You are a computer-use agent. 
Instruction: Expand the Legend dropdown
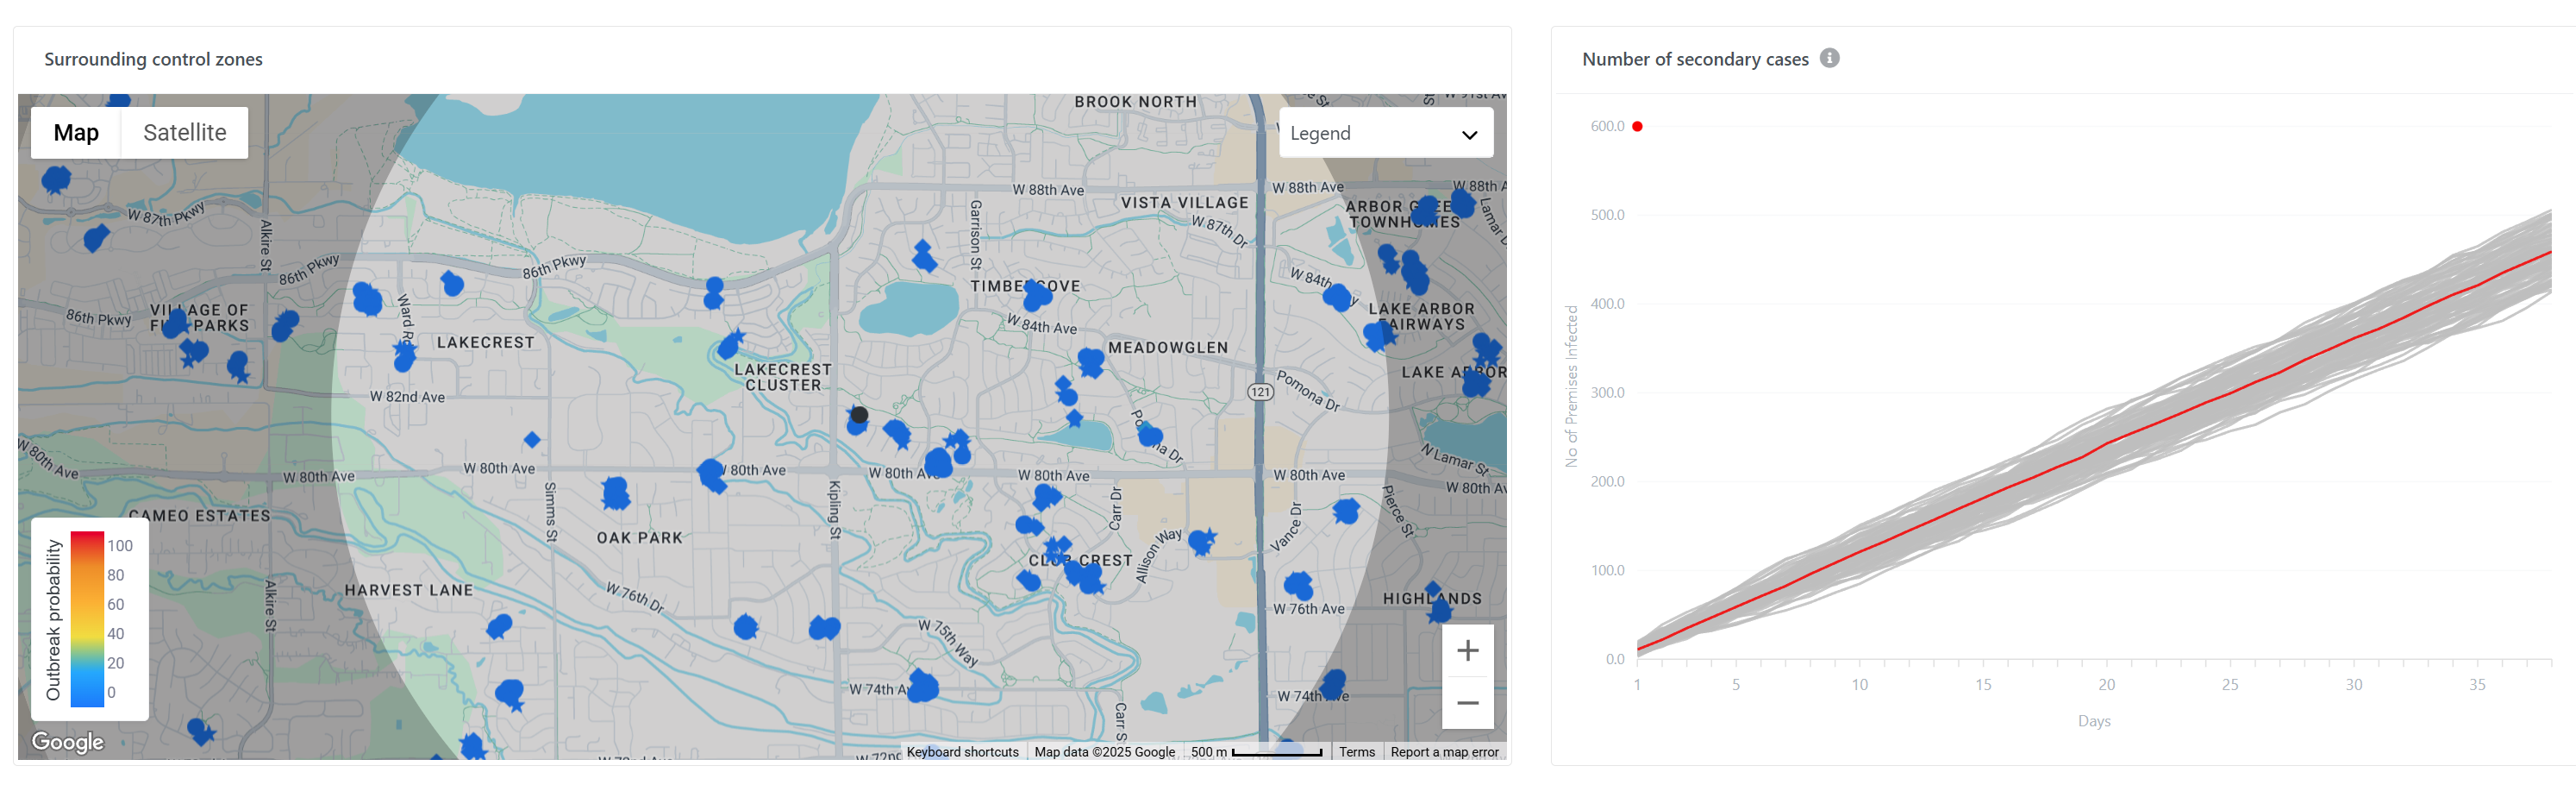(1385, 131)
